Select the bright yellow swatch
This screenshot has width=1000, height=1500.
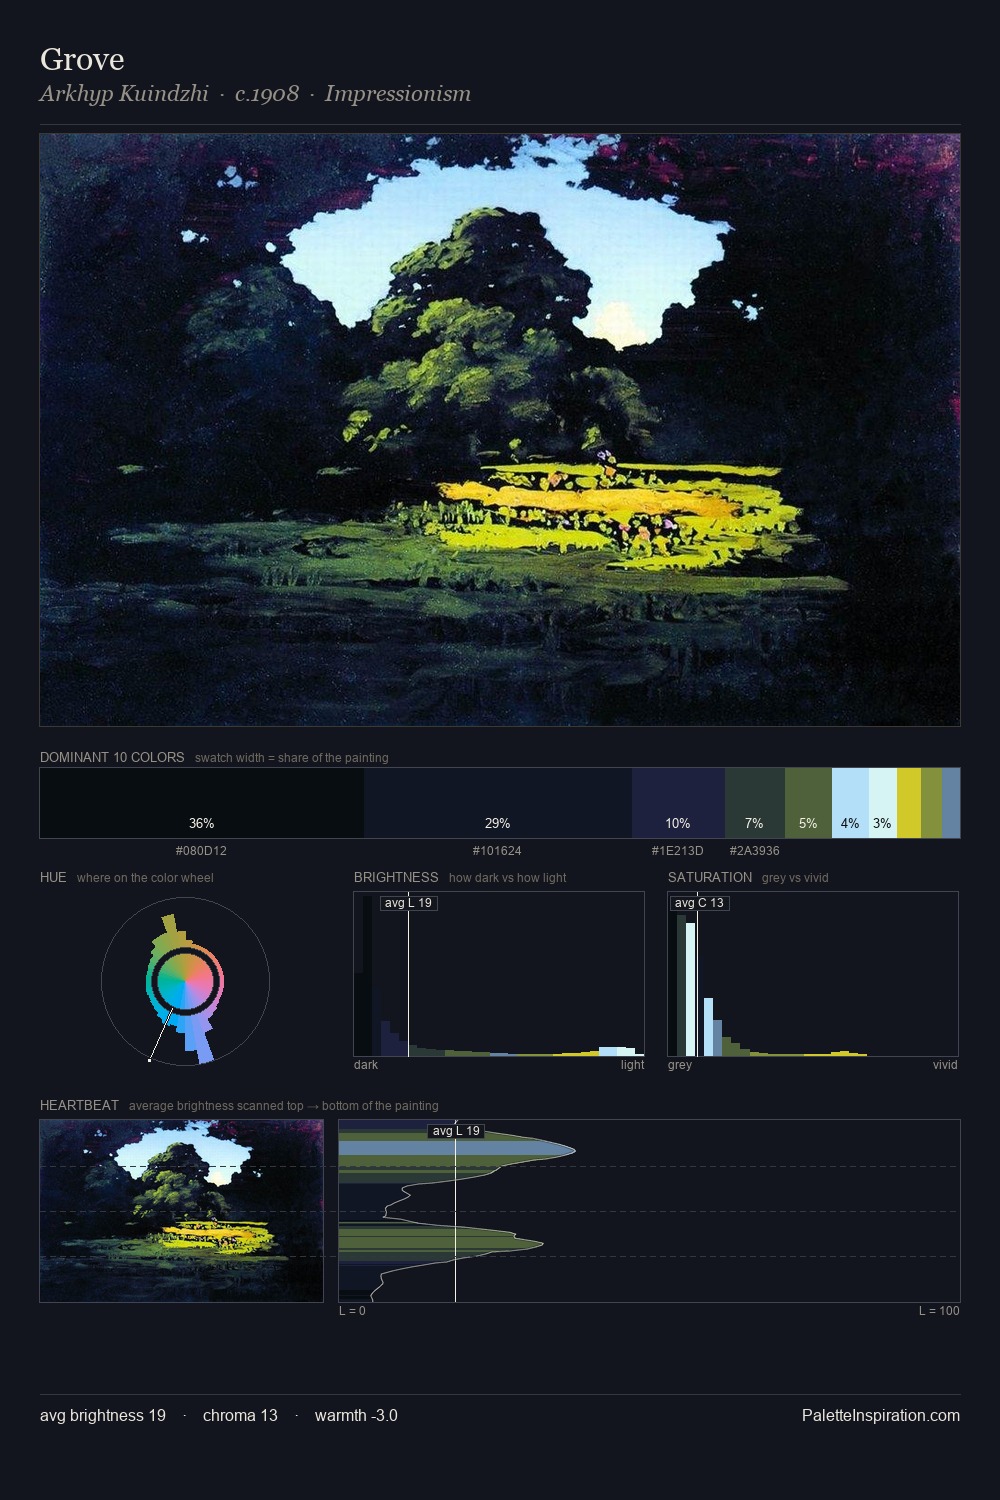click(x=909, y=802)
